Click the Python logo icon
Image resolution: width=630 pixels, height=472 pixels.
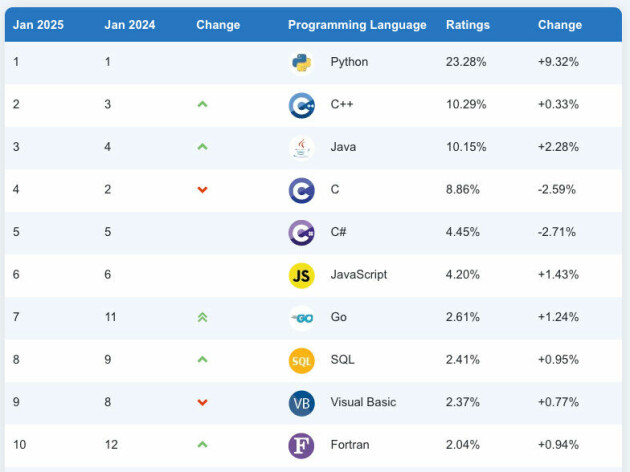[301, 63]
